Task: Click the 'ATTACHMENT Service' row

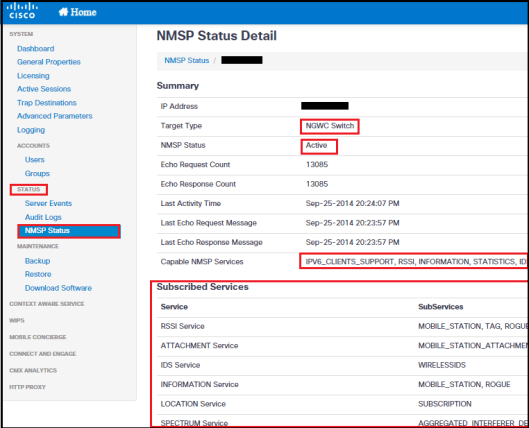Action: (x=342, y=346)
